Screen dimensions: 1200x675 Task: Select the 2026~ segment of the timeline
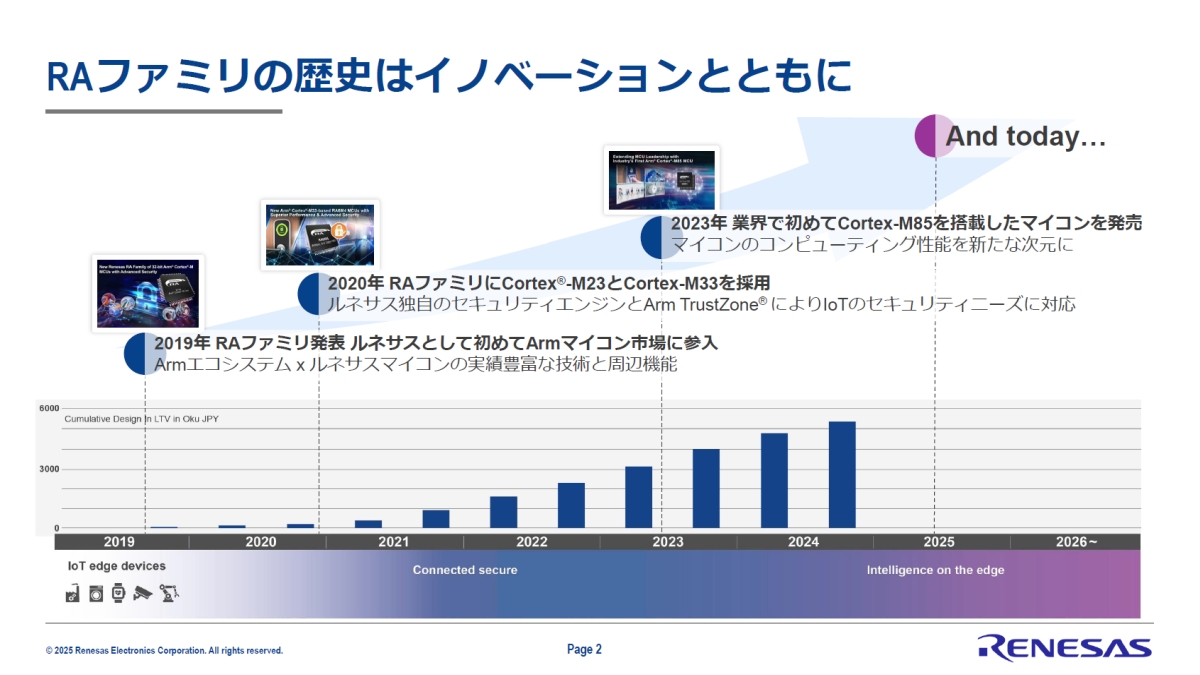coord(1075,541)
